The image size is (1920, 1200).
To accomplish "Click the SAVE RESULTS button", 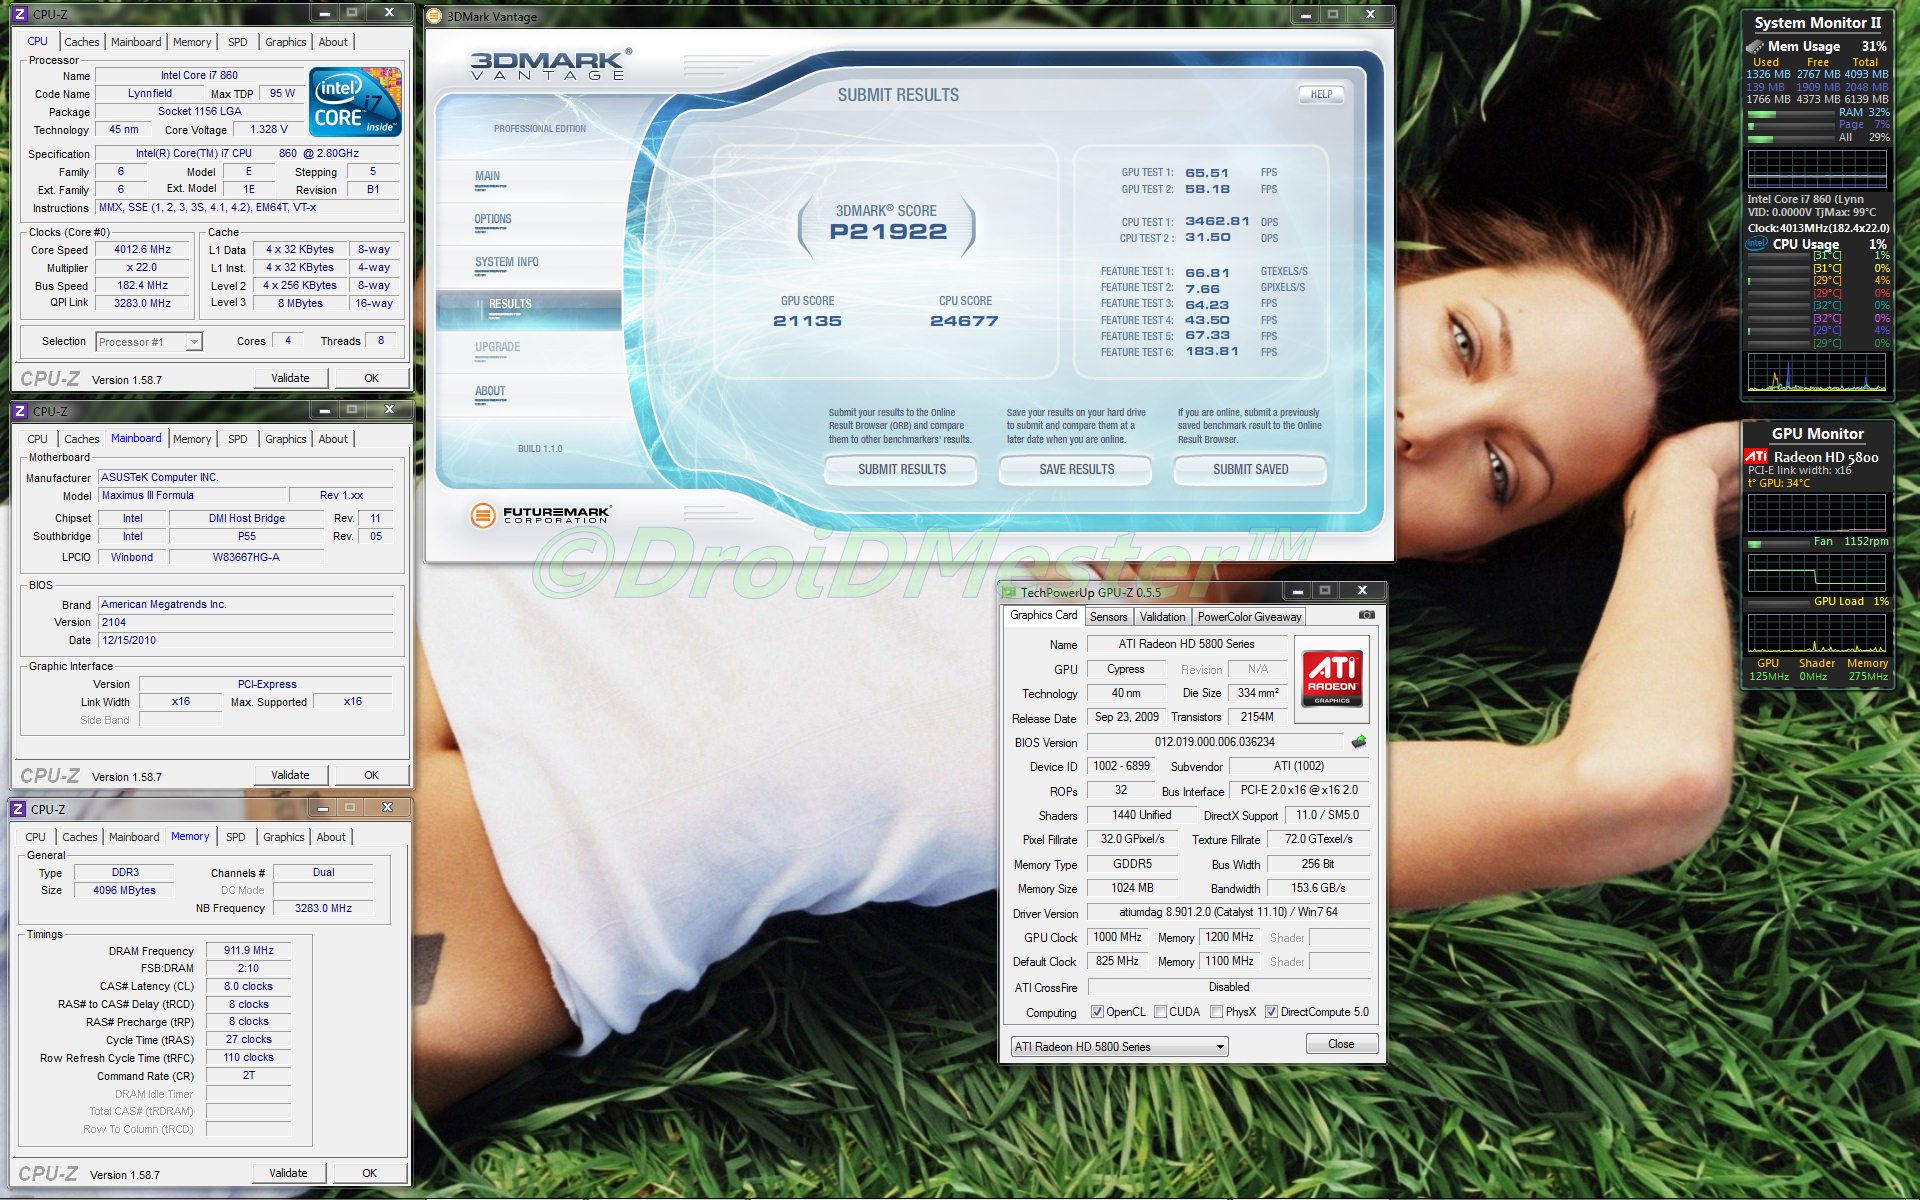I will pyautogui.click(x=1076, y=469).
